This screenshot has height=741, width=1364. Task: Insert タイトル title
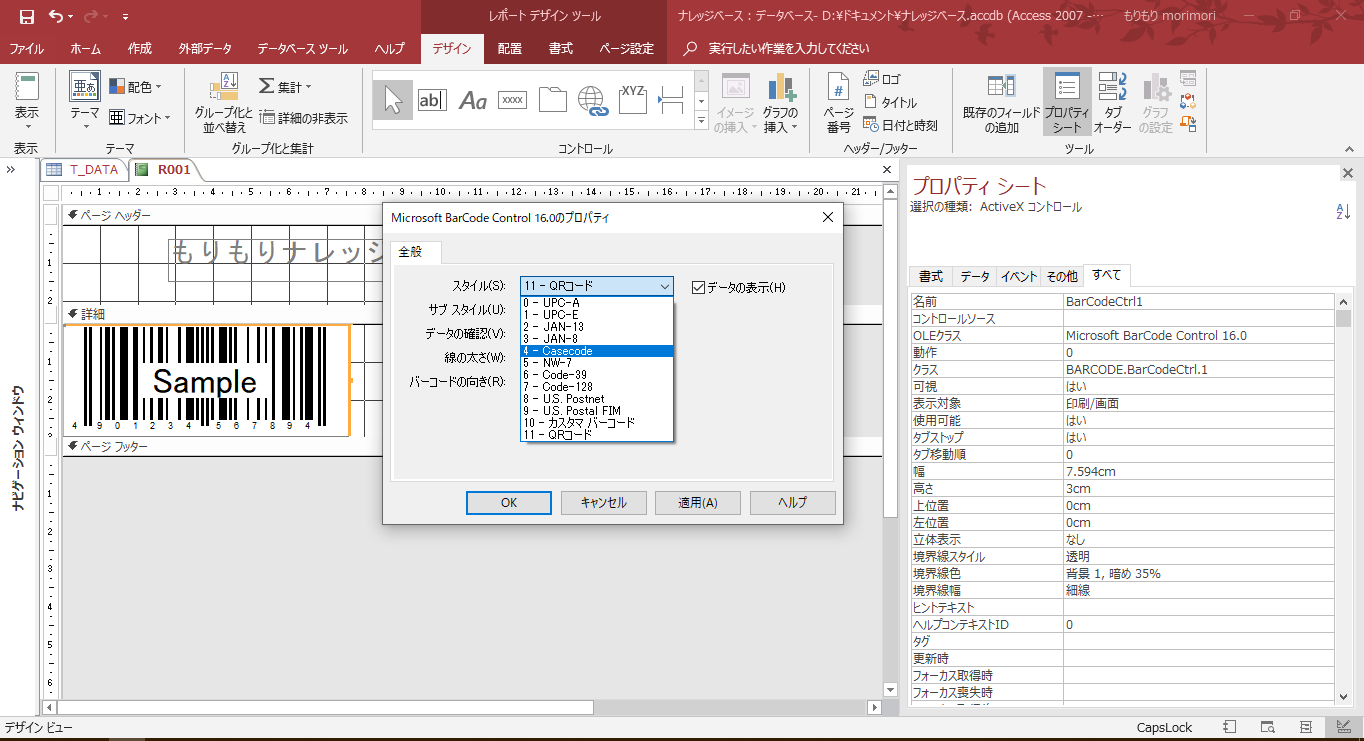890,102
